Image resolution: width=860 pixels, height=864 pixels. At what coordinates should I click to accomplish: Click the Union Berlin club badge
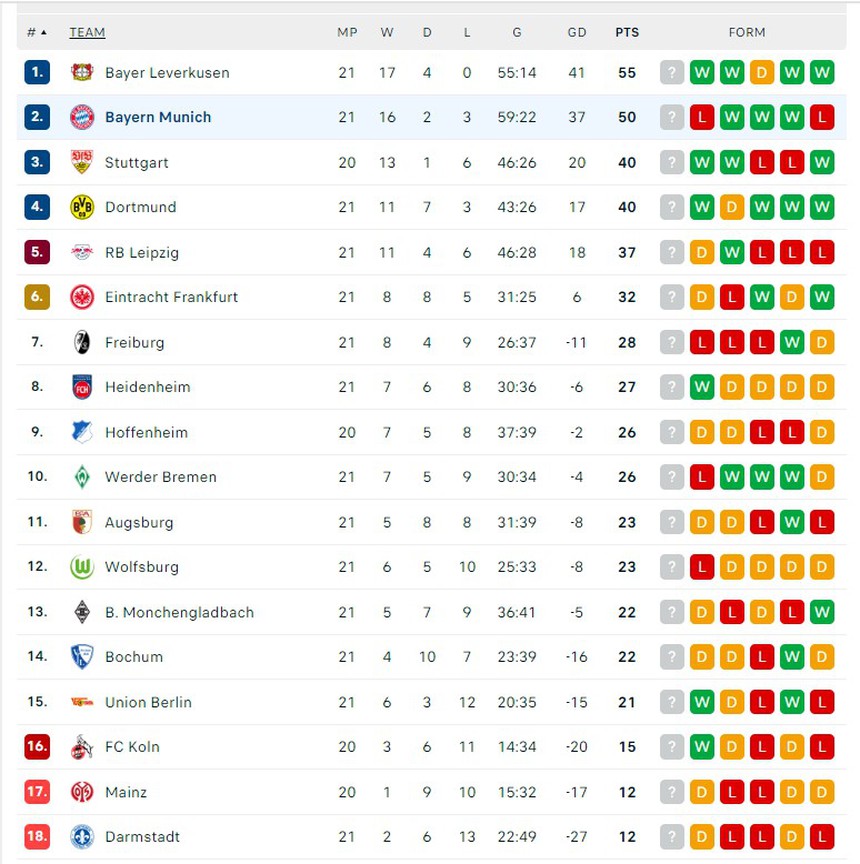(x=84, y=702)
